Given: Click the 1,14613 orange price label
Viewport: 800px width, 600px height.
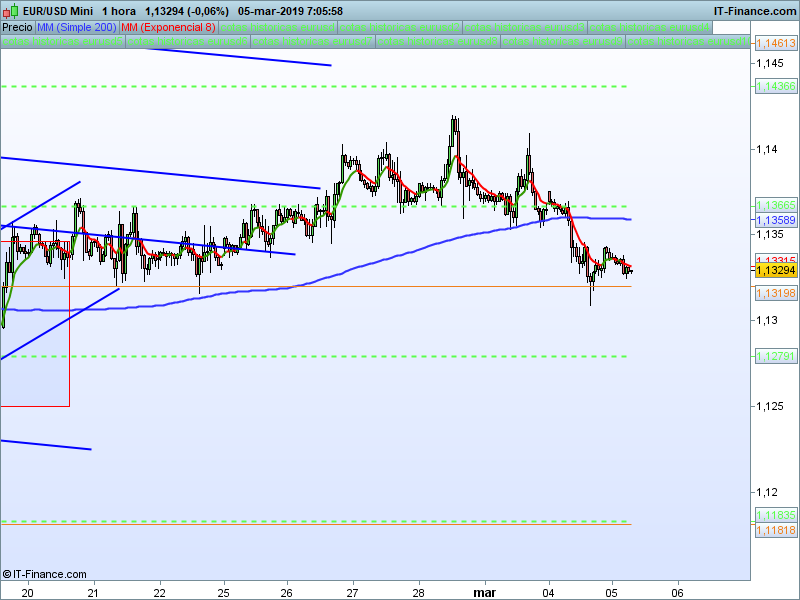Looking at the screenshot, I should pyautogui.click(x=776, y=43).
